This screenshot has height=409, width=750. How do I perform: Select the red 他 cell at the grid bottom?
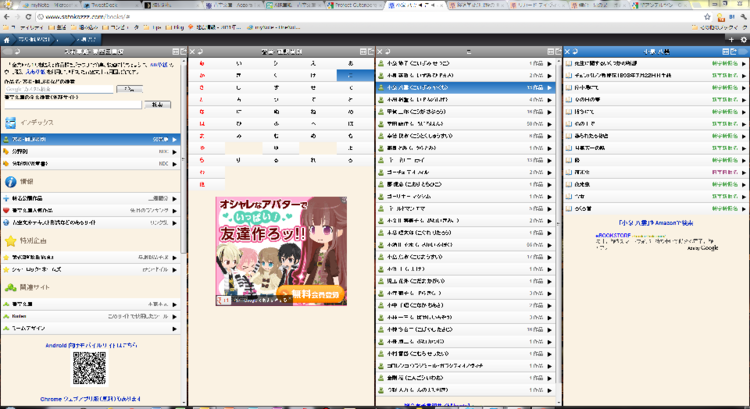(202, 185)
